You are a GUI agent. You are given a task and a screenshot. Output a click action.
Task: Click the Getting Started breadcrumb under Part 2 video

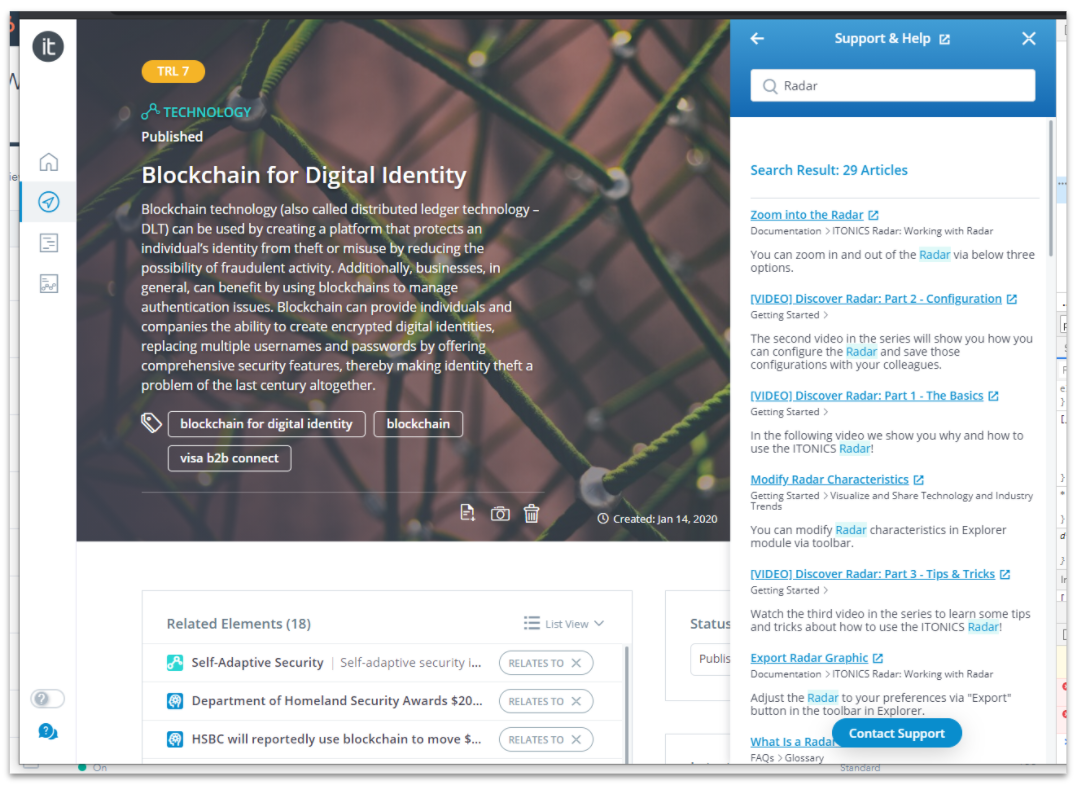pyautogui.click(x=785, y=315)
